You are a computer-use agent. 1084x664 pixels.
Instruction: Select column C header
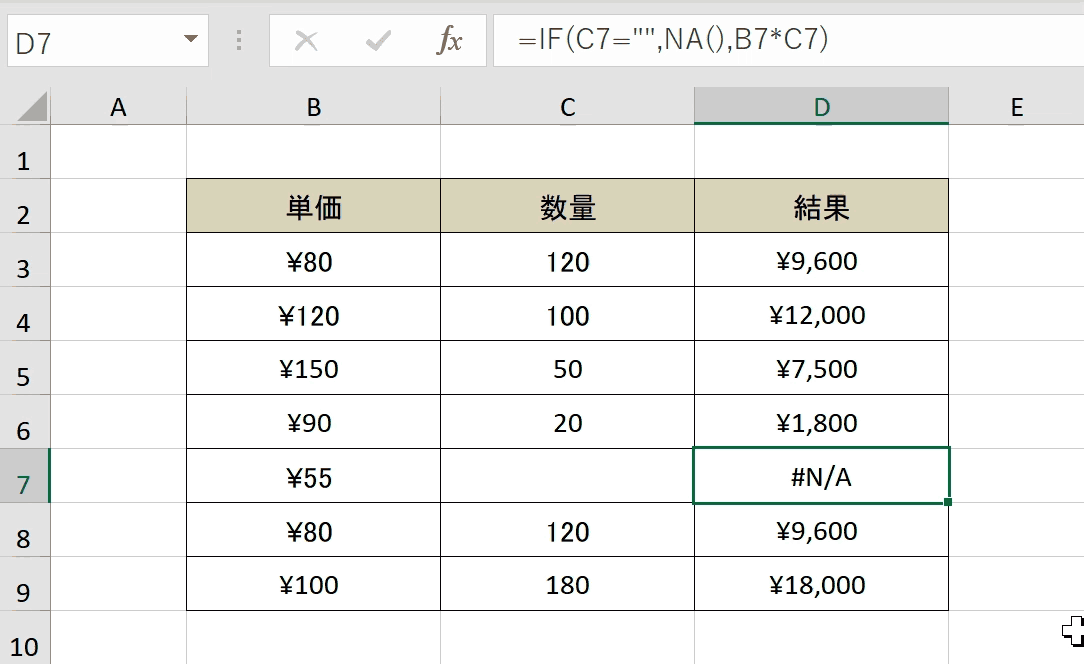567,107
